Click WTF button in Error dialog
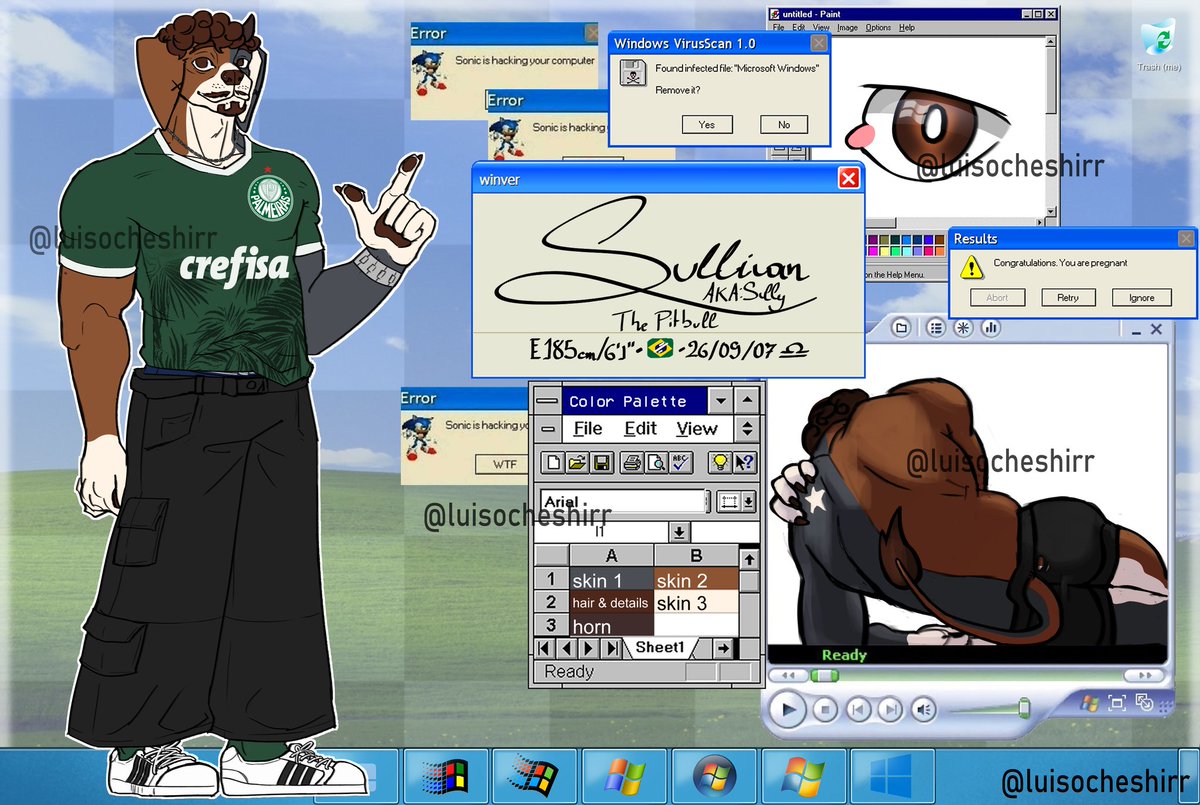This screenshot has height=805, width=1200. 504,464
